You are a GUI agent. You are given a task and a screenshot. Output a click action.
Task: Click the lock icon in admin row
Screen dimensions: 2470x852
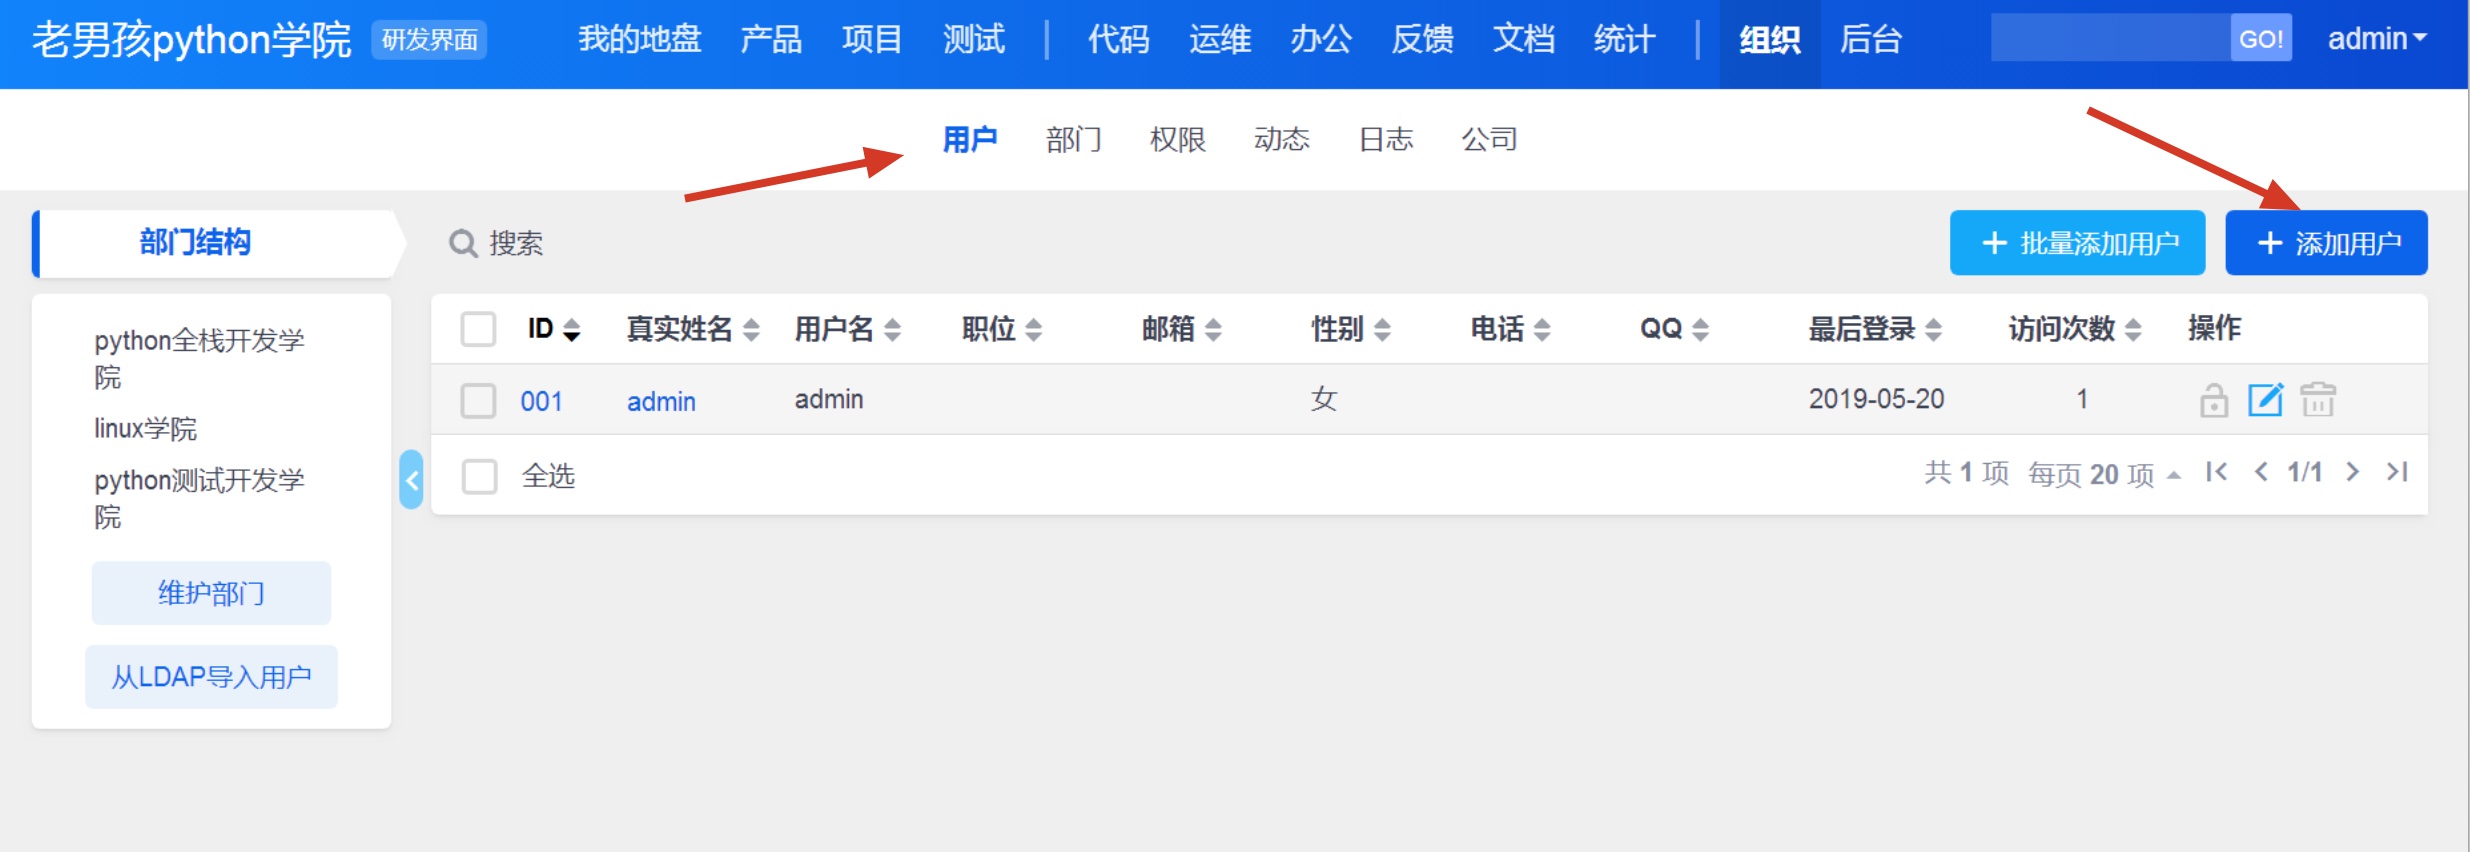(x=2213, y=400)
